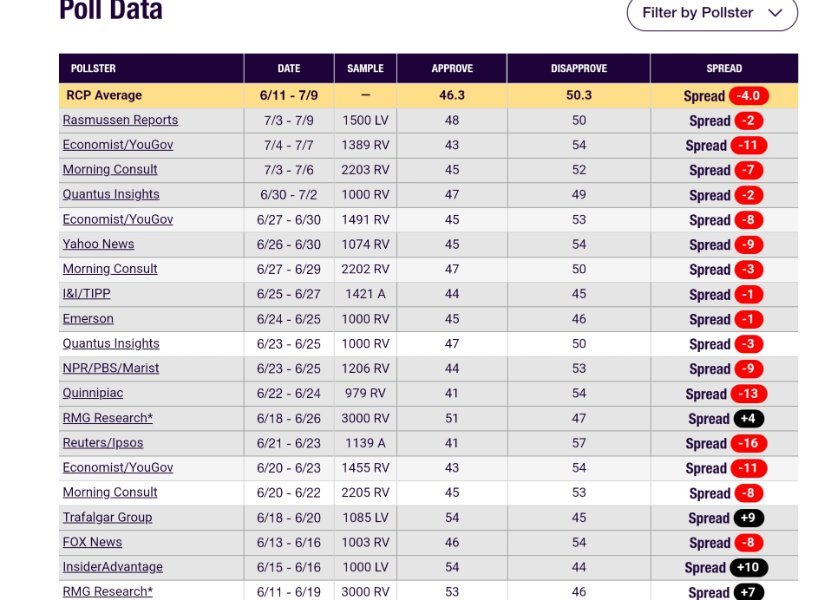Open the NPR/PBS/Marist poll link

click(x=111, y=368)
